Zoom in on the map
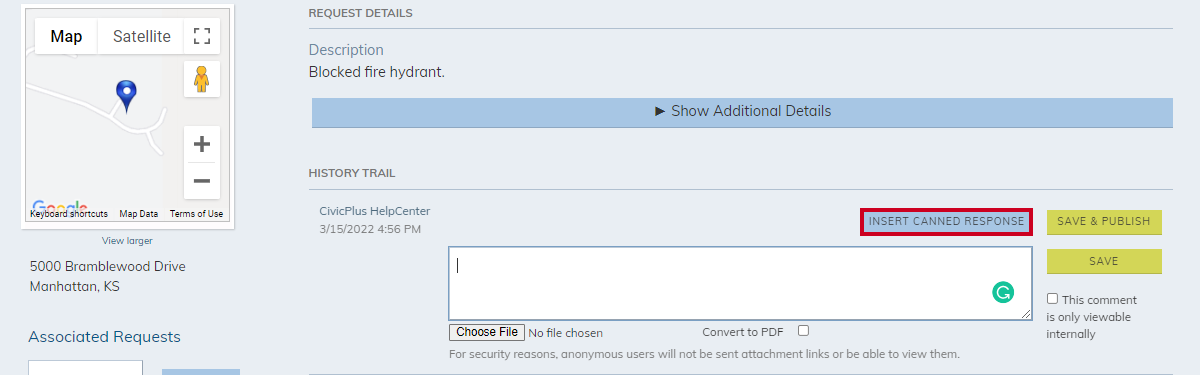 click(x=202, y=143)
